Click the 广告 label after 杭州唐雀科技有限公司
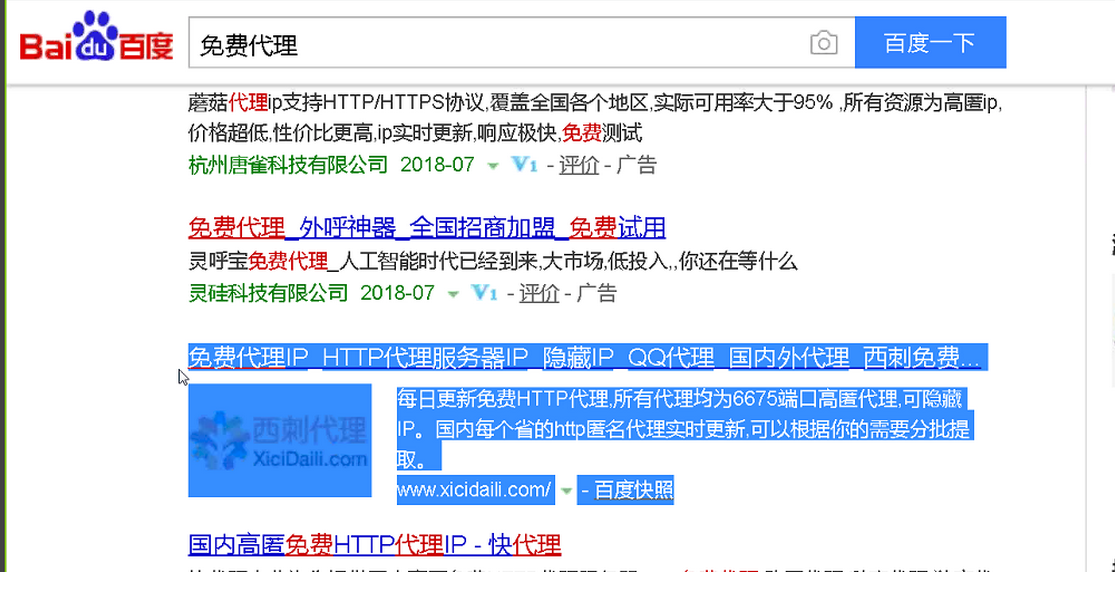 [636, 165]
